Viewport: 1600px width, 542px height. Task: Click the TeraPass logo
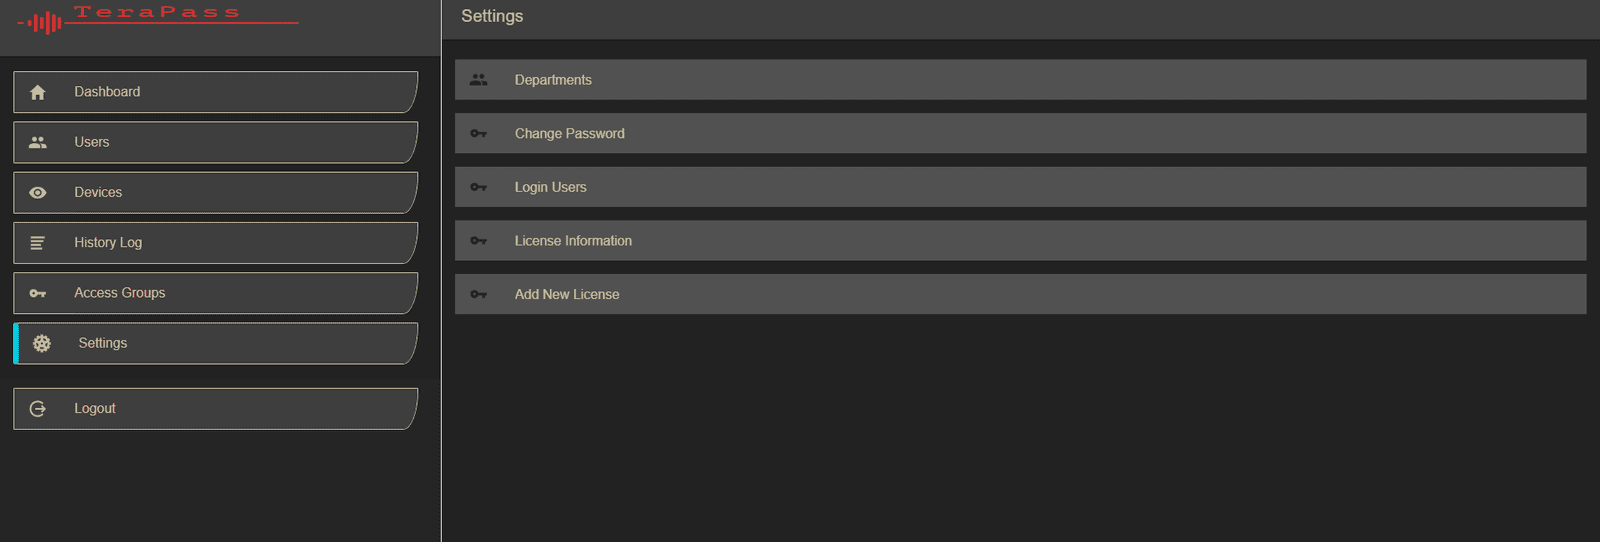coord(158,18)
